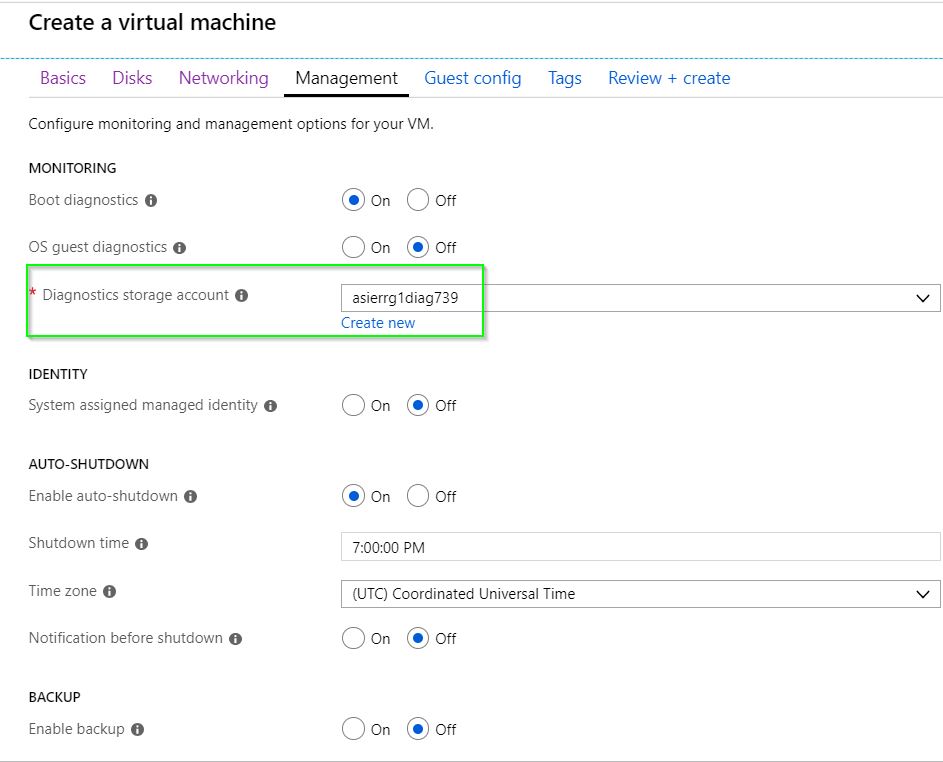Viewport: 943px width, 762px height.
Task: Click info icon beside OS guest diagnostics
Action: coord(179,248)
